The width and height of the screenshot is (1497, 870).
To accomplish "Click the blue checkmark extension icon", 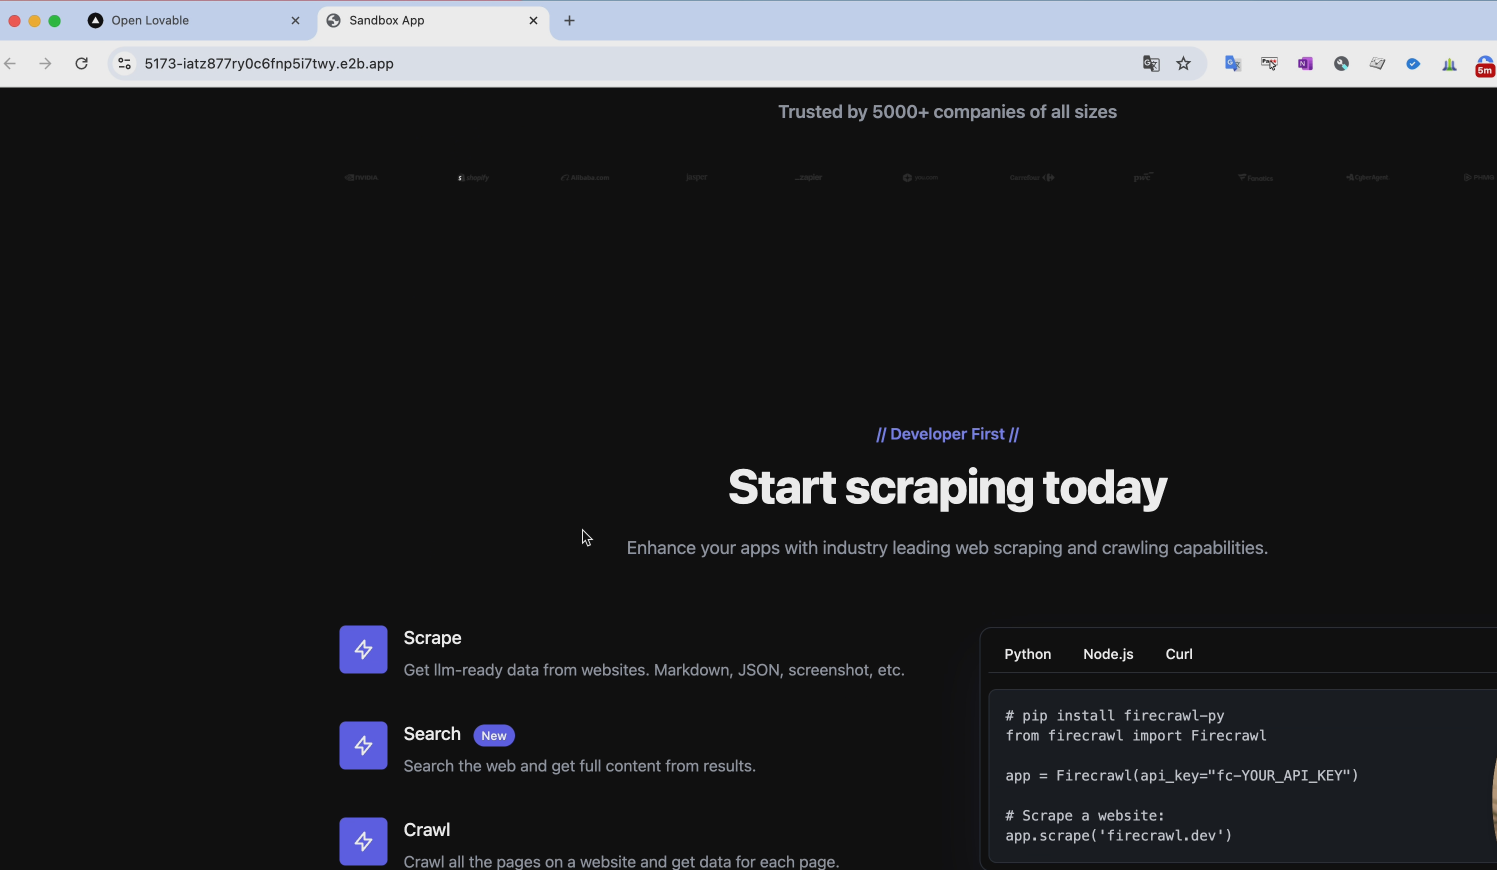I will click(1413, 63).
